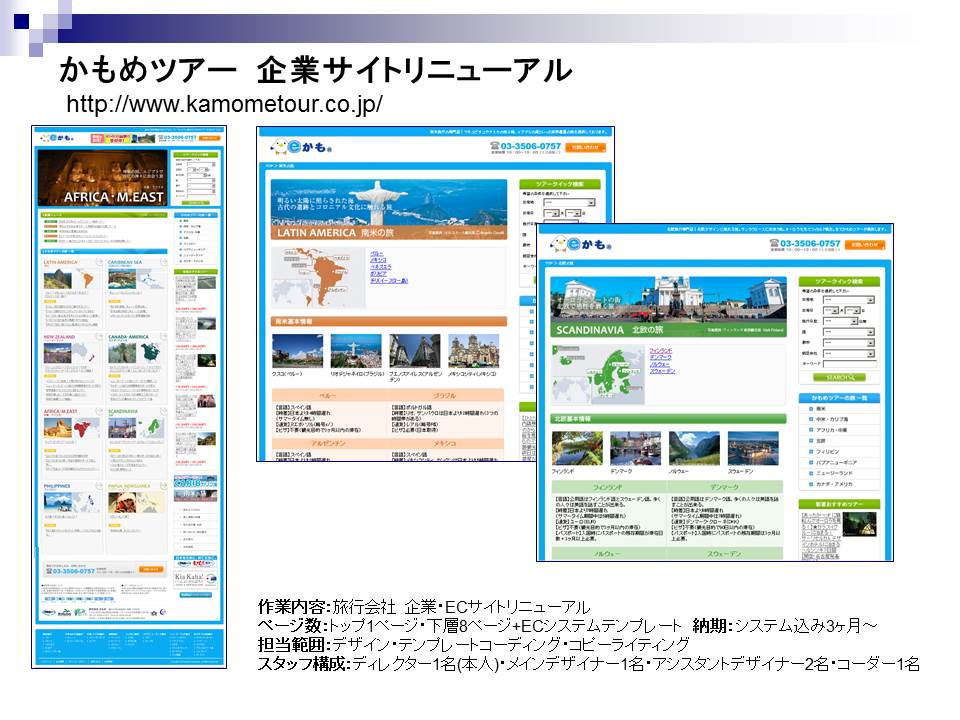Image resolution: width=960 pixels, height=720 pixels.
Task: Click the フィンランド link beside the Scandinavia map
Action: coord(660,351)
